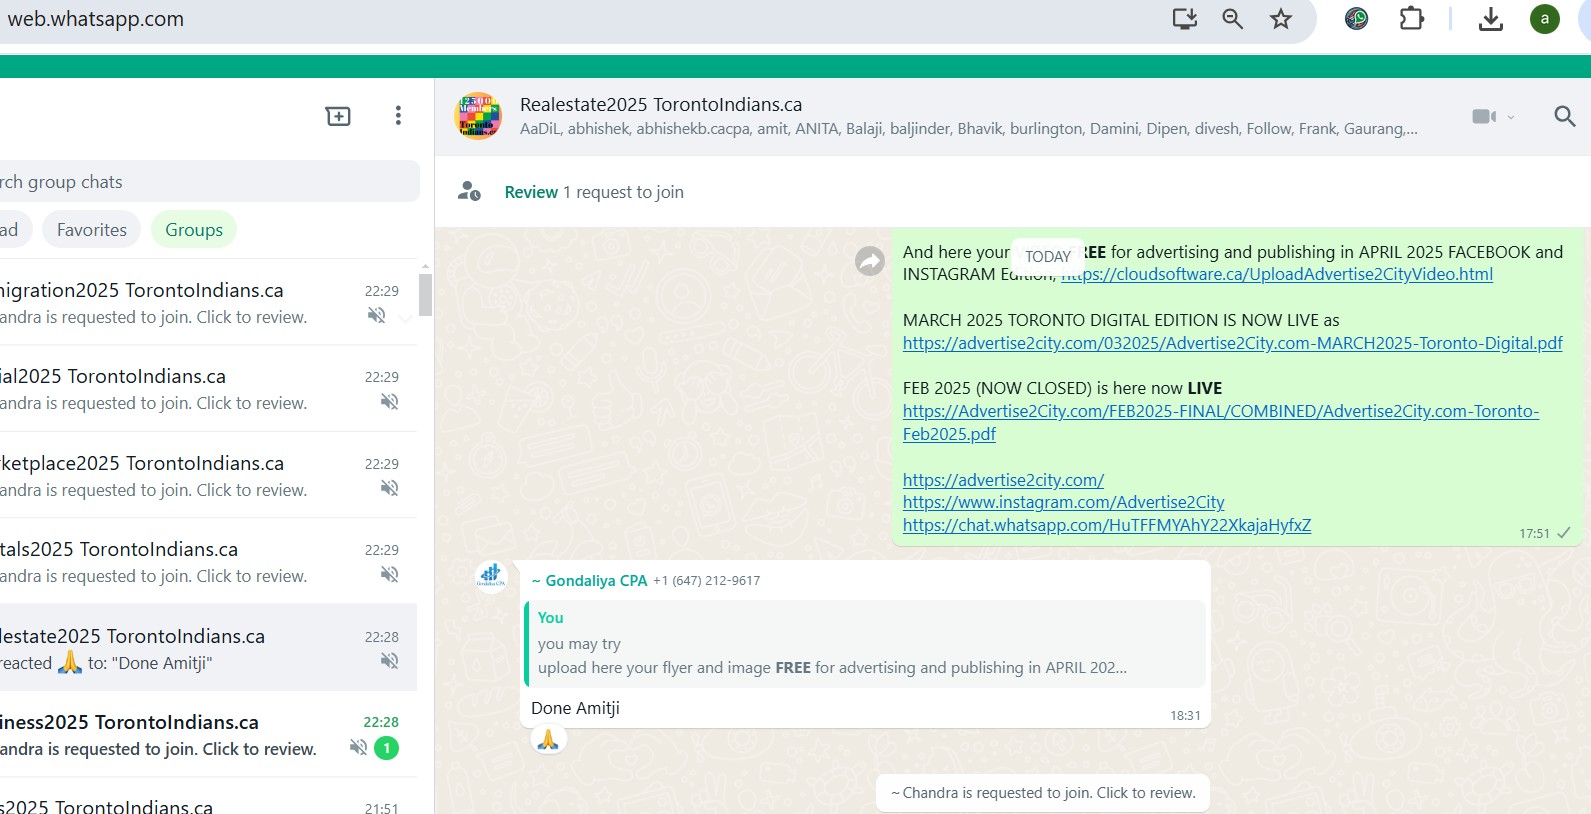Screen dimensions: 1591x814
Task: Search within the Realestate2025 chat
Action: click(x=1564, y=117)
